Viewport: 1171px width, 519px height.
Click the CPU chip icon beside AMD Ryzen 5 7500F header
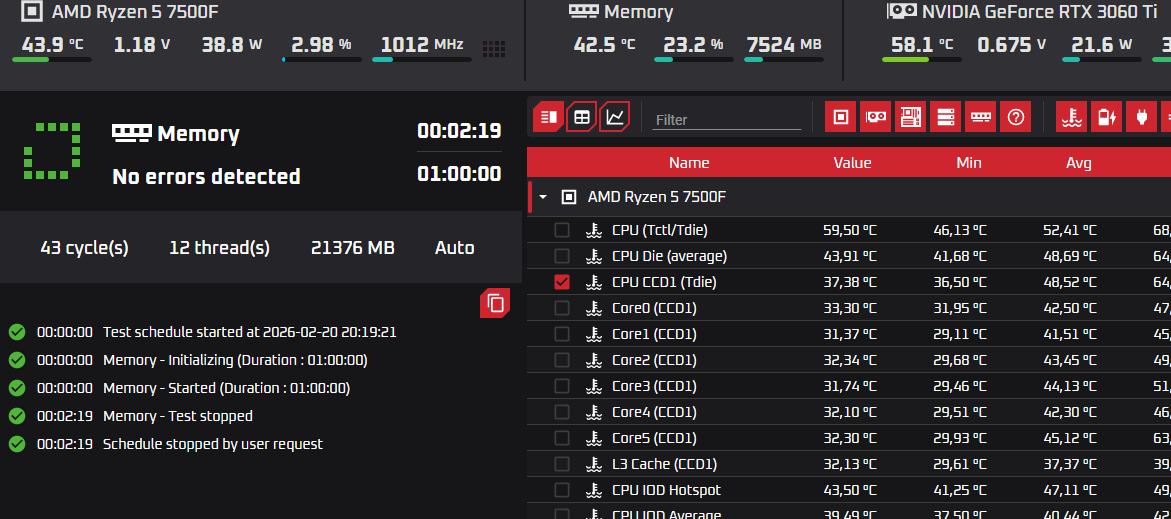click(x=32, y=11)
